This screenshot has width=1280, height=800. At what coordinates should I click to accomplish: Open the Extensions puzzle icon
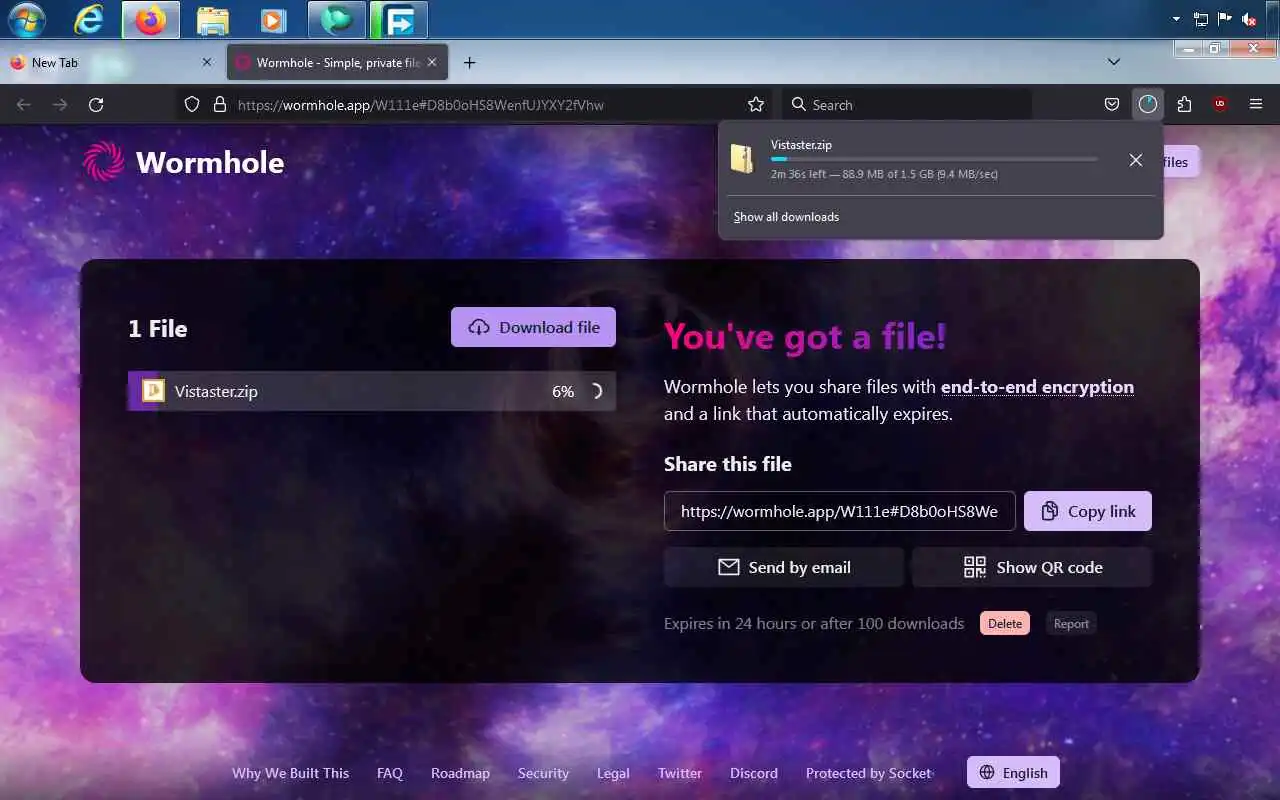click(1184, 104)
